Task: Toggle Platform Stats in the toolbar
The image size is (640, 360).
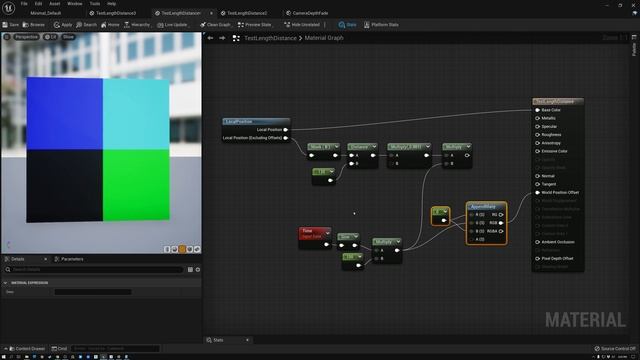Action: (381, 25)
